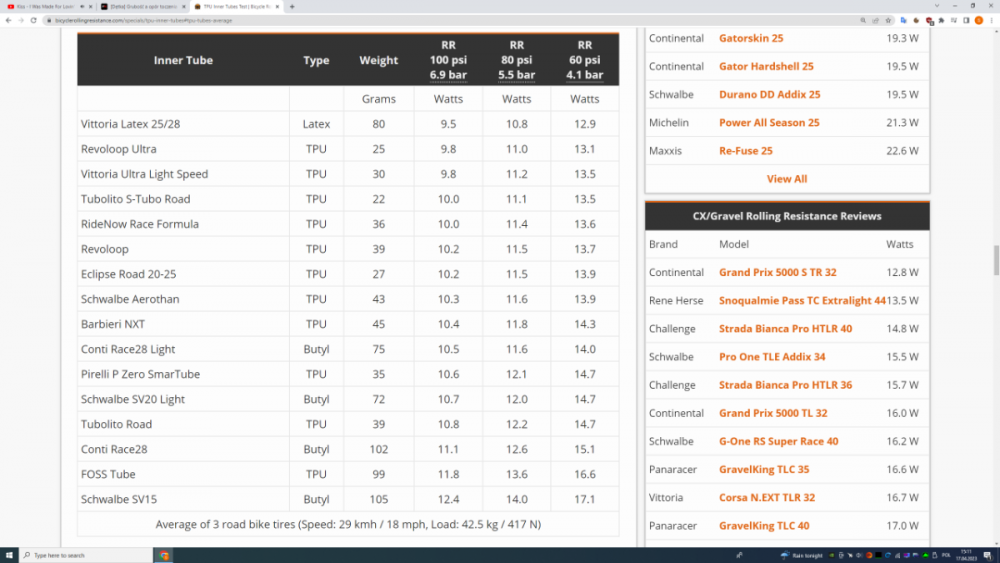This screenshot has width=1000, height=563.
Task: Select the Vittoria Latex 25/28 row name
Action: [130, 124]
